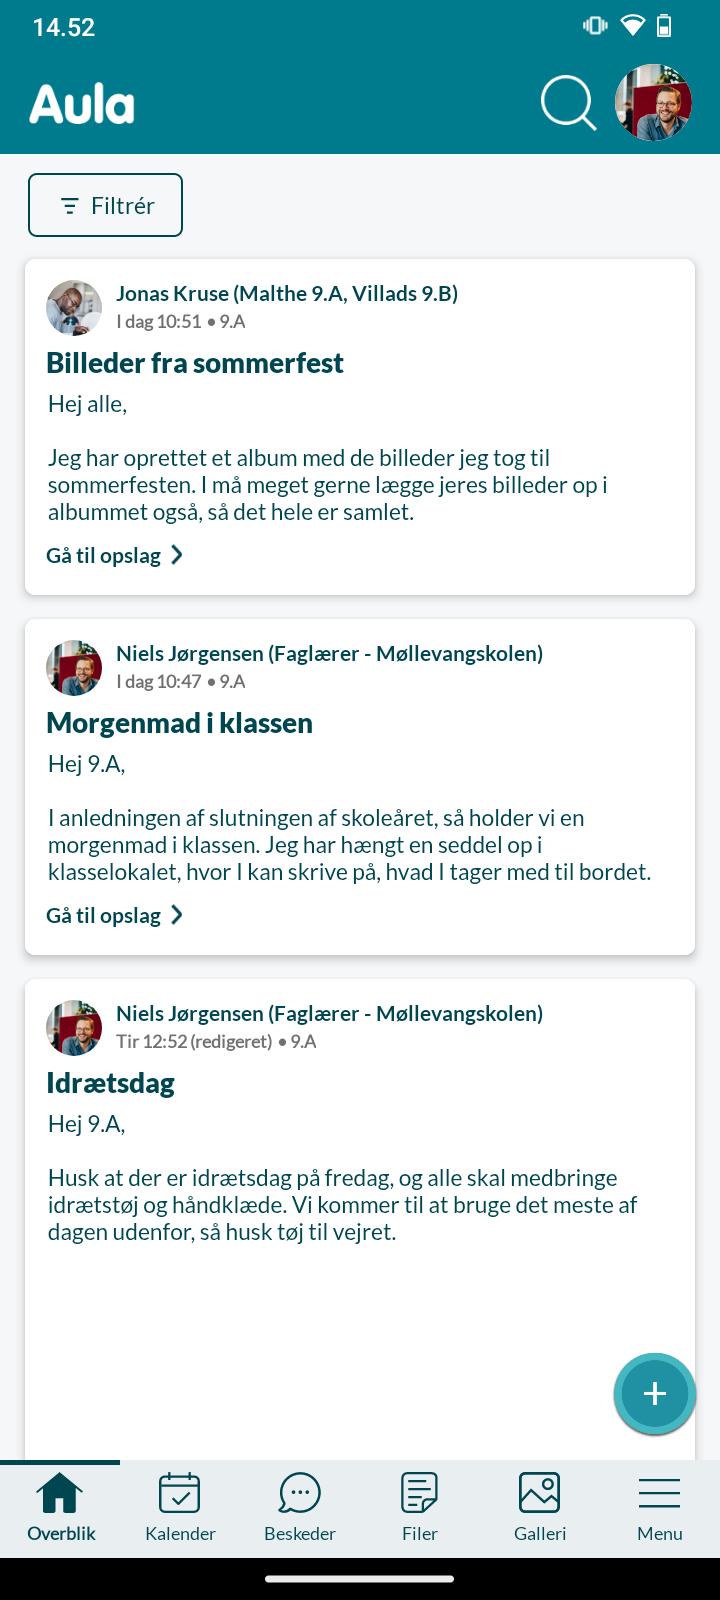
Task: Tap Niels Jørgensen's avatar on Morgenmad post
Action: 74,668
